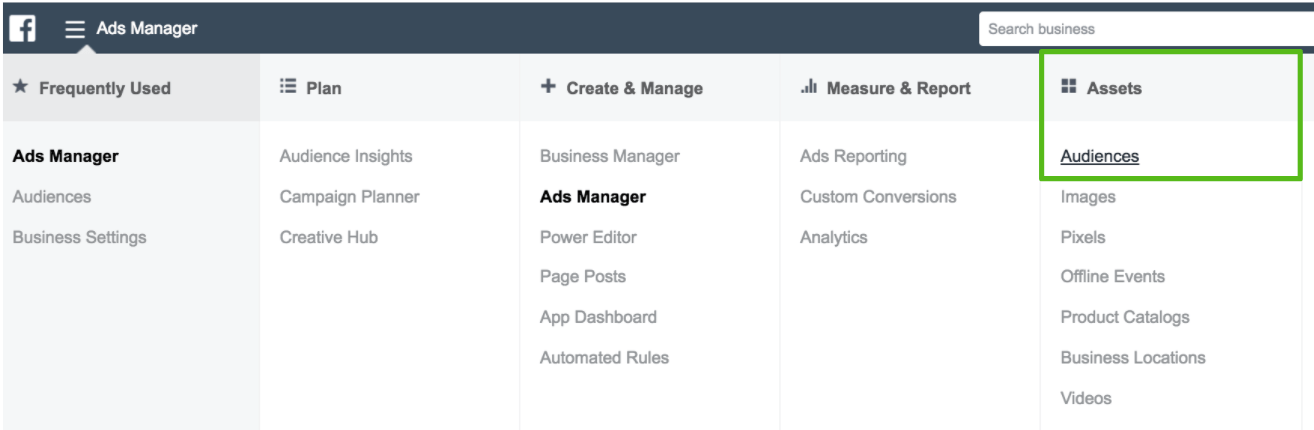
Task: Click the grid icon beside Assets
Action: pyautogui.click(x=1068, y=87)
